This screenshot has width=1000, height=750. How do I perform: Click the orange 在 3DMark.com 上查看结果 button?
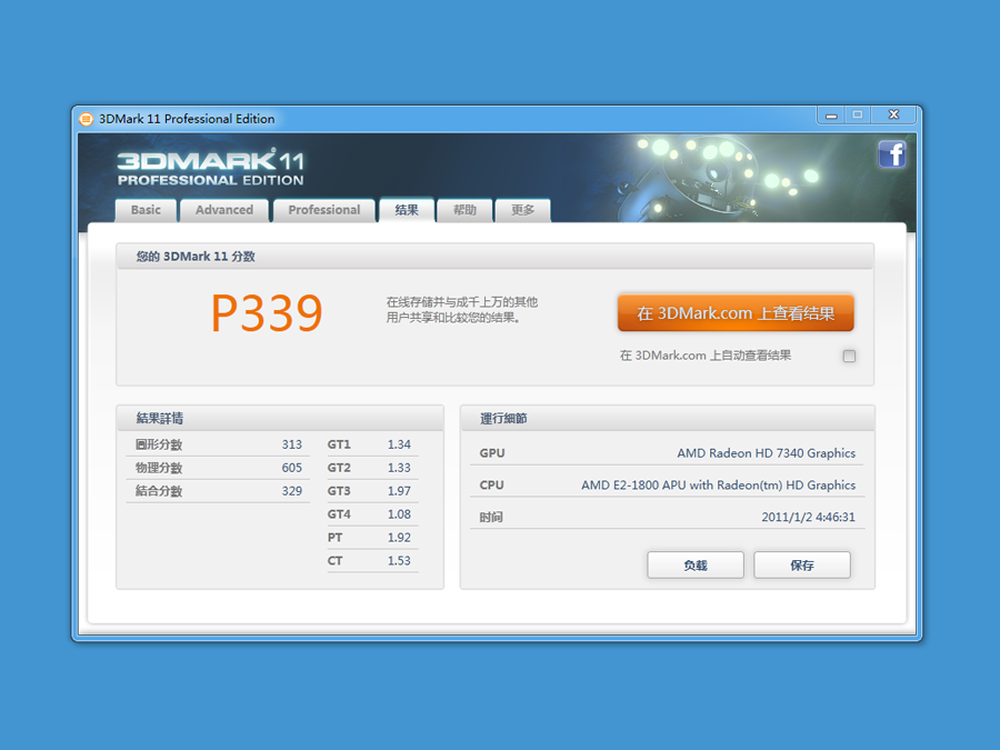pyautogui.click(x=735, y=313)
